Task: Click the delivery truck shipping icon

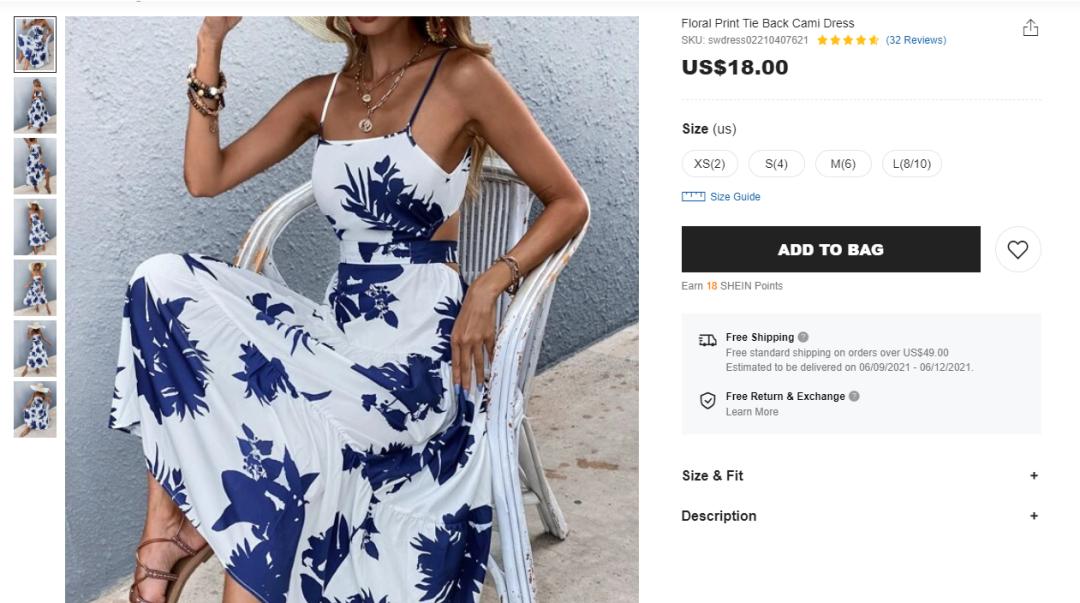Action: point(707,340)
